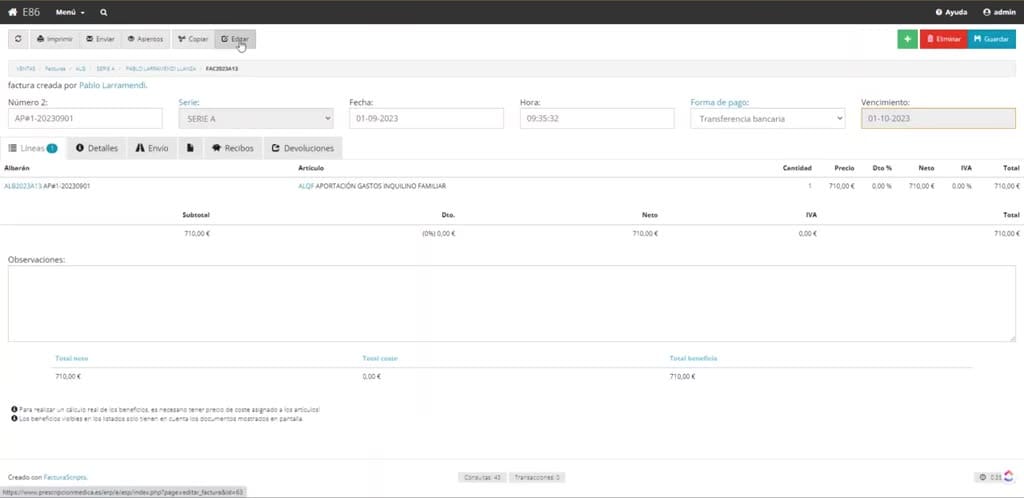
Task: Focus the Fecha date field
Action: [x=426, y=118]
